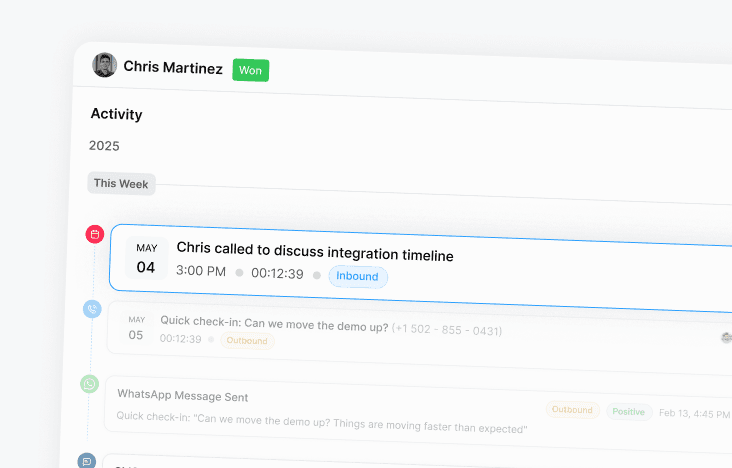Click the green WhatsApp timeline icon
Image resolution: width=732 pixels, height=468 pixels.
pos(90,384)
